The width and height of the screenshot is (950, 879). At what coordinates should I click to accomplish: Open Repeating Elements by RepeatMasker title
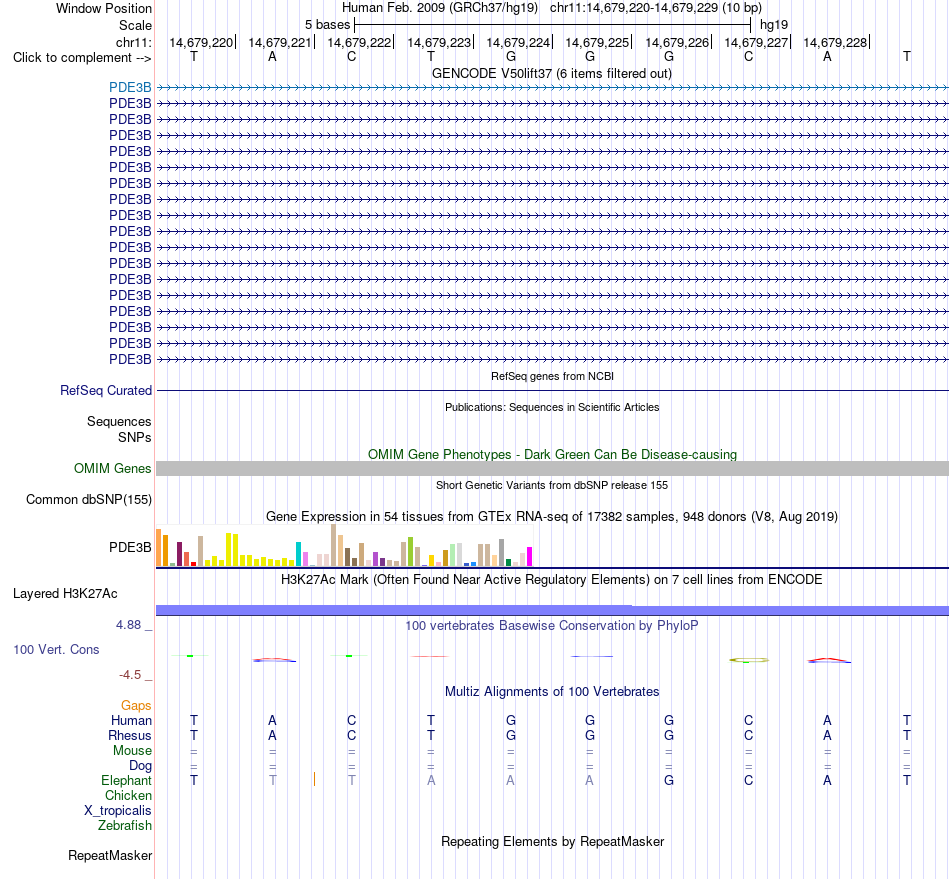[x=552, y=841]
